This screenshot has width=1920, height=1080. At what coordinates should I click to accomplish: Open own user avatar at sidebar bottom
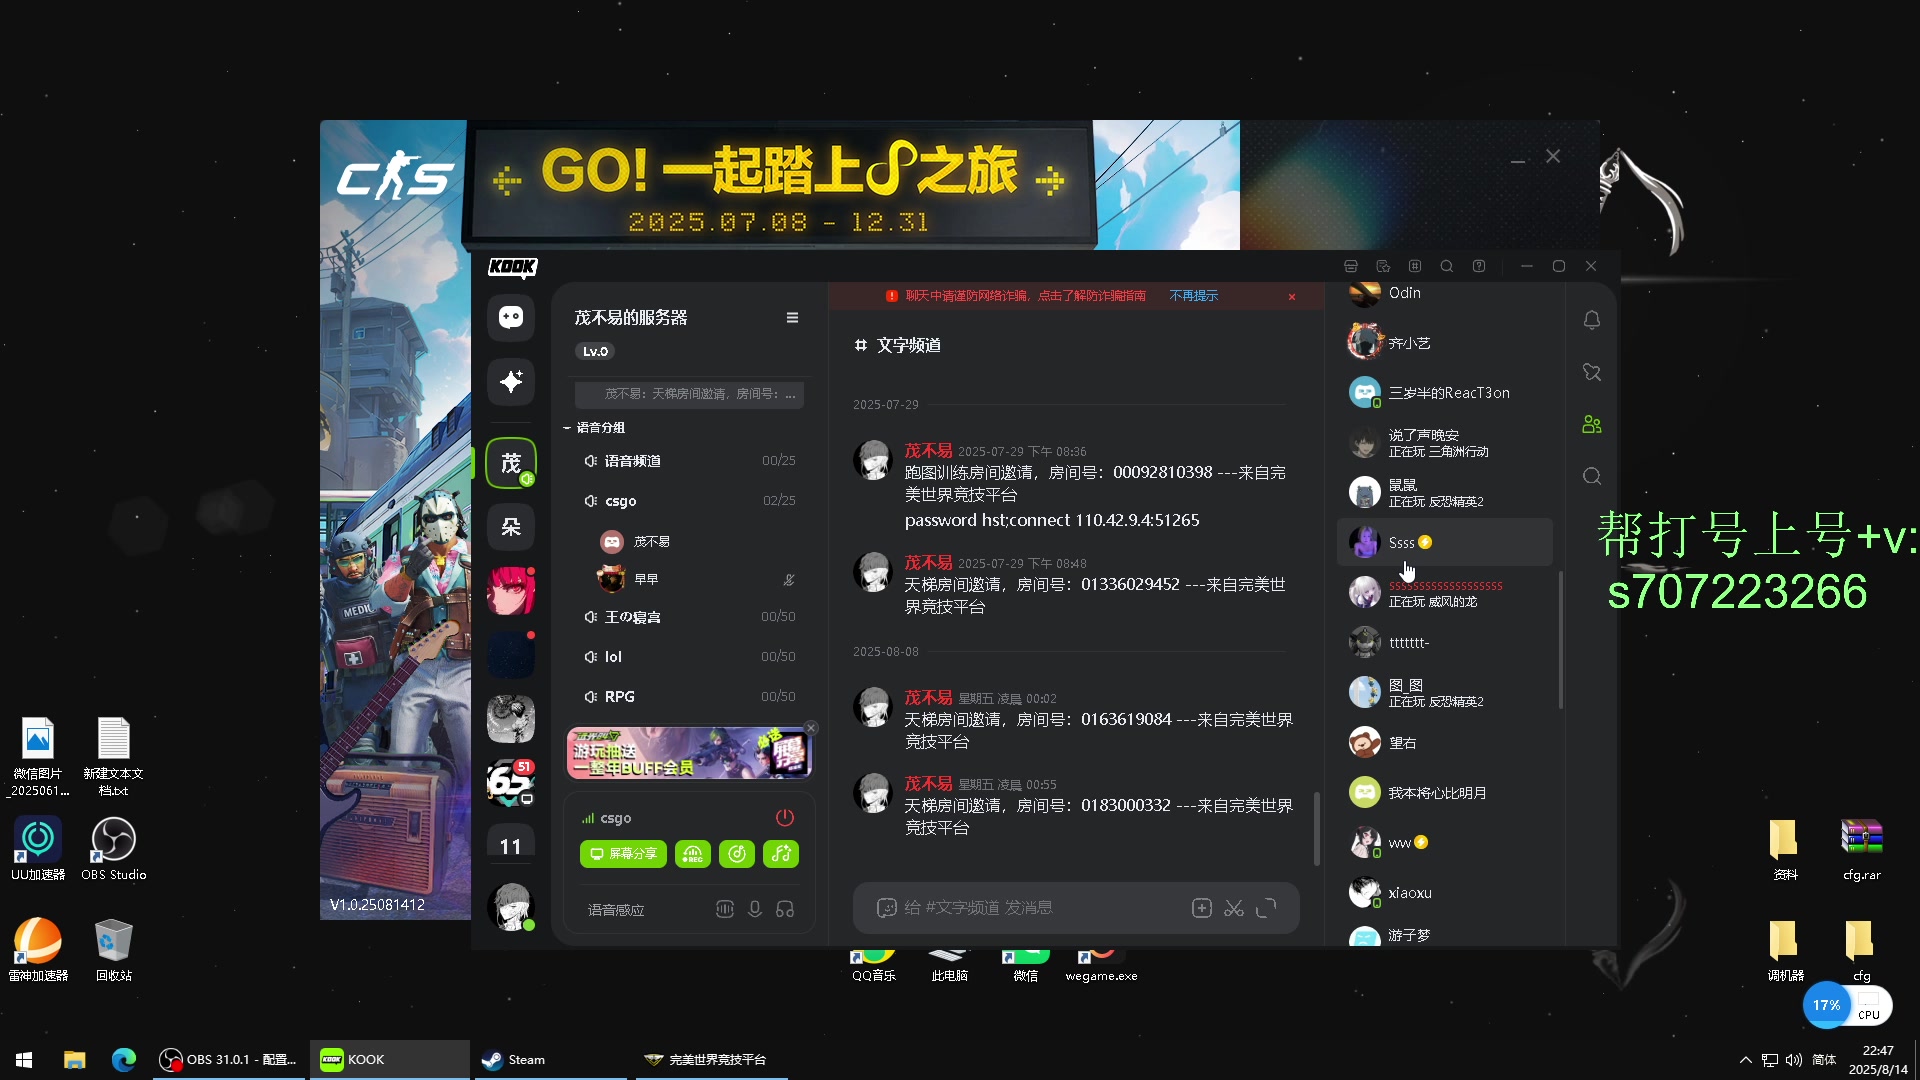511,906
